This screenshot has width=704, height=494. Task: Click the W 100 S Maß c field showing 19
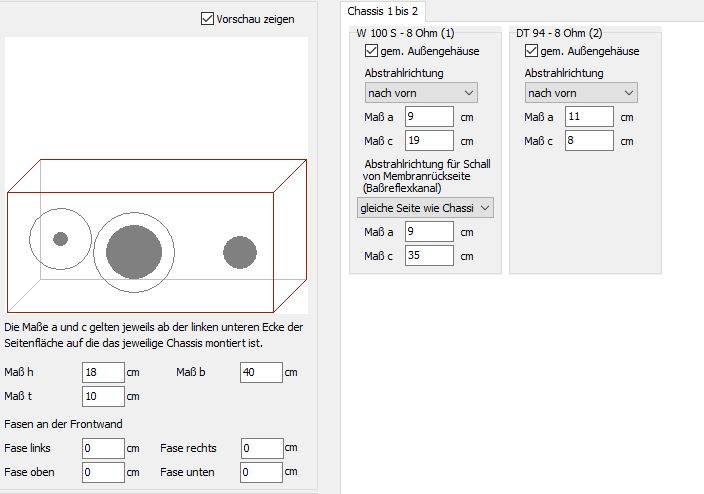pos(428,141)
